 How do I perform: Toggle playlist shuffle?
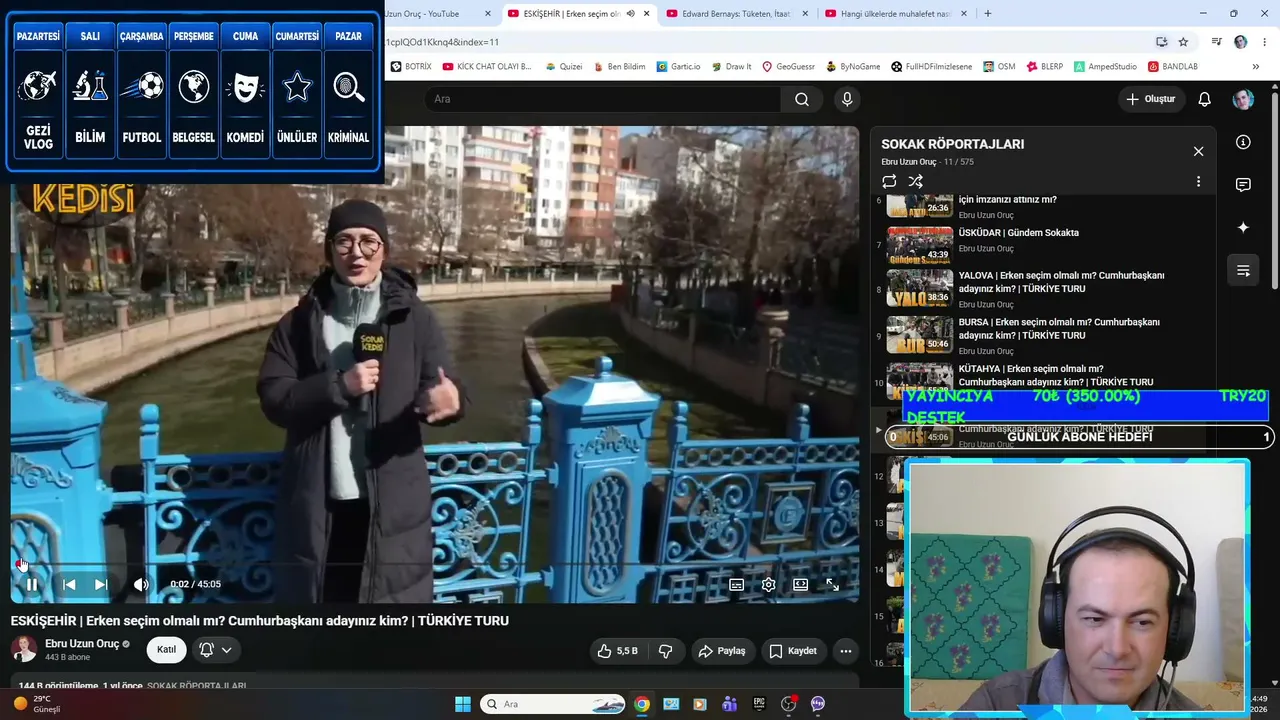[x=916, y=182]
